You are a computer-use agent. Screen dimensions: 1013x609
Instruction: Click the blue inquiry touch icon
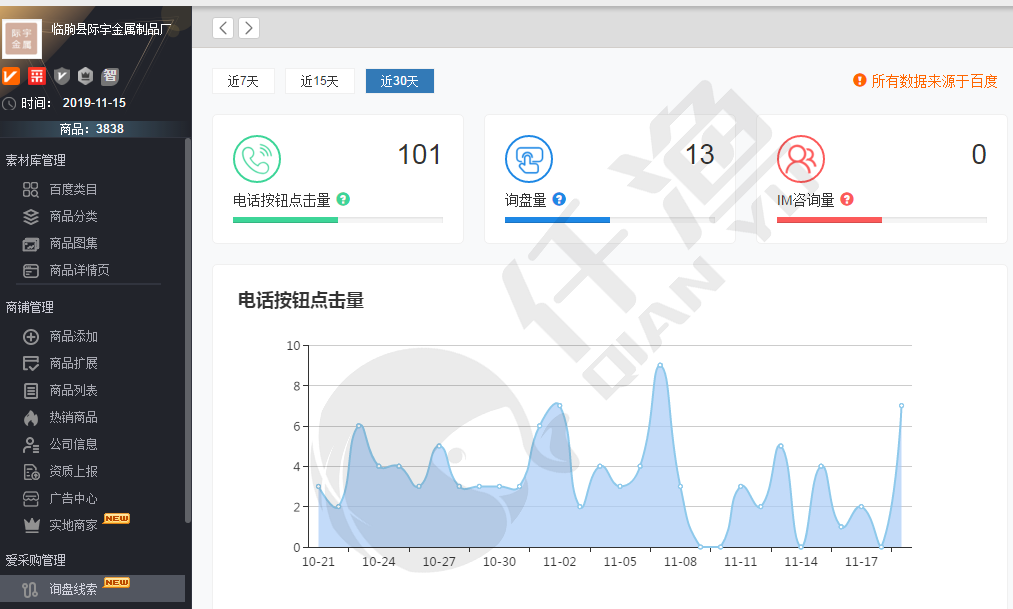[529, 159]
